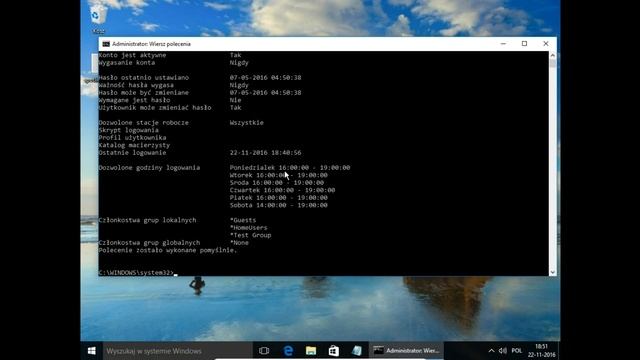Viewport: 640px width, 360px height.
Task: Click the Czwartek logon hours line
Action: coord(282,190)
